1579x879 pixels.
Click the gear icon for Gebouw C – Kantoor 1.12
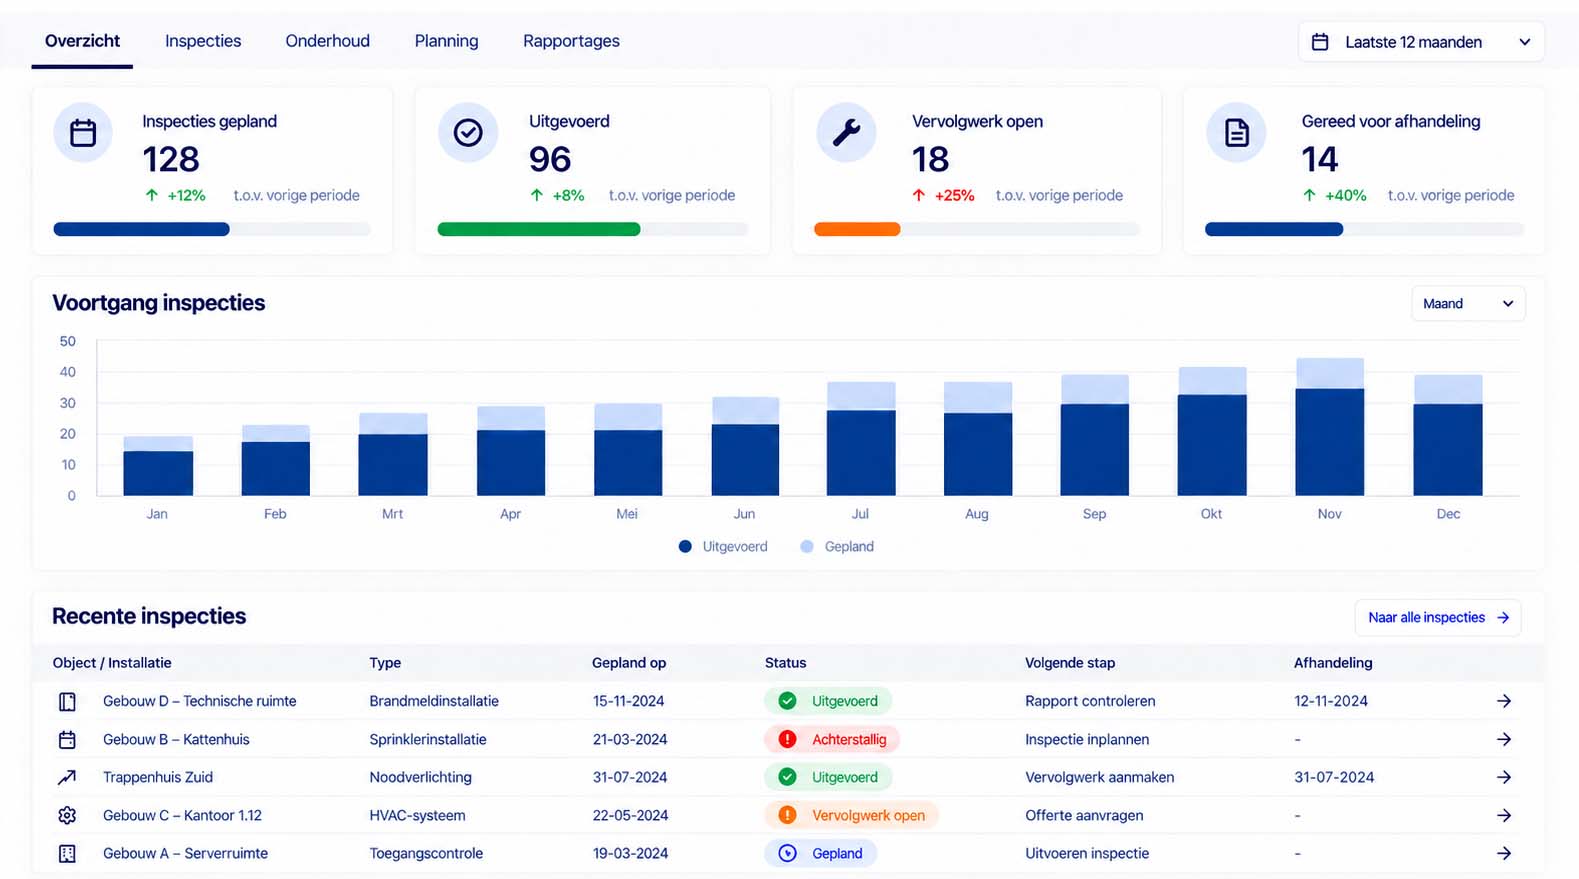click(67, 815)
